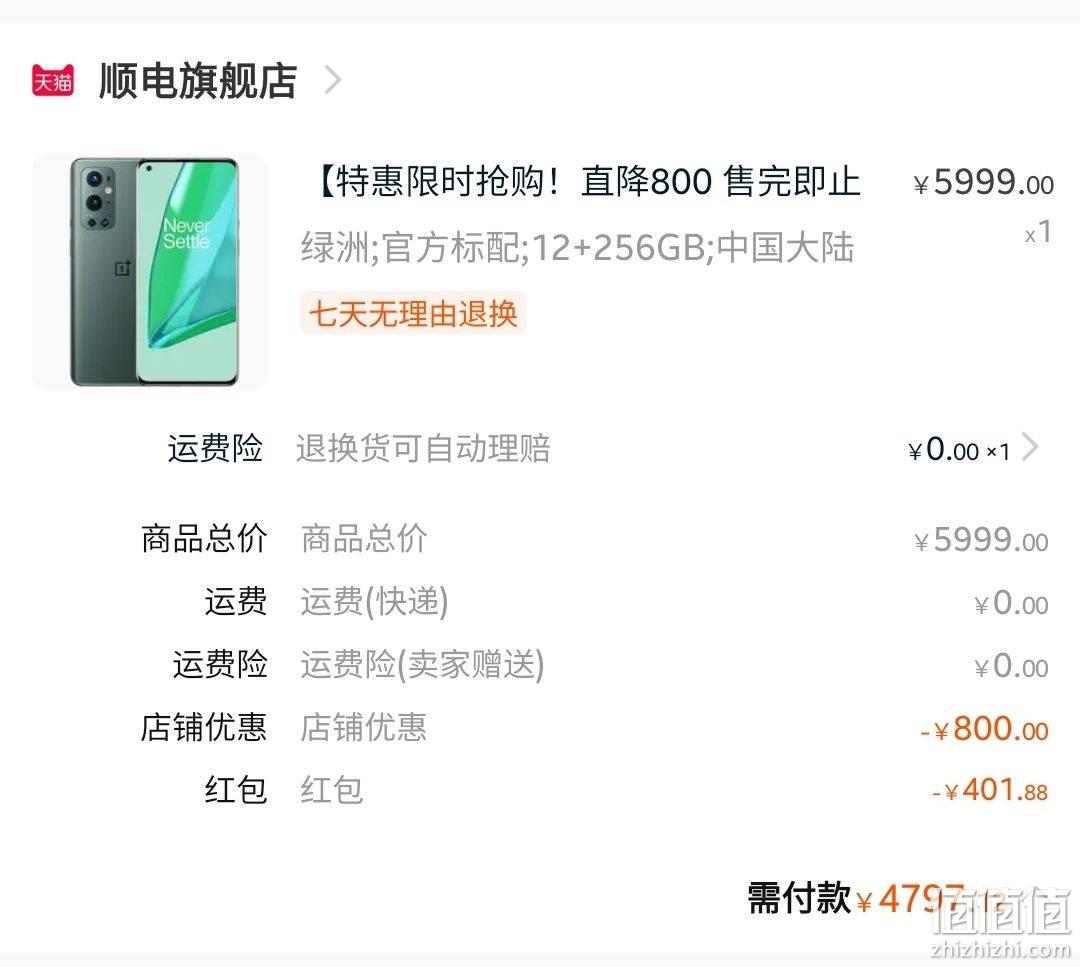Screen dimensions: 1080x967
Task: Click the ¥5999.00 item price
Action: coord(984,183)
